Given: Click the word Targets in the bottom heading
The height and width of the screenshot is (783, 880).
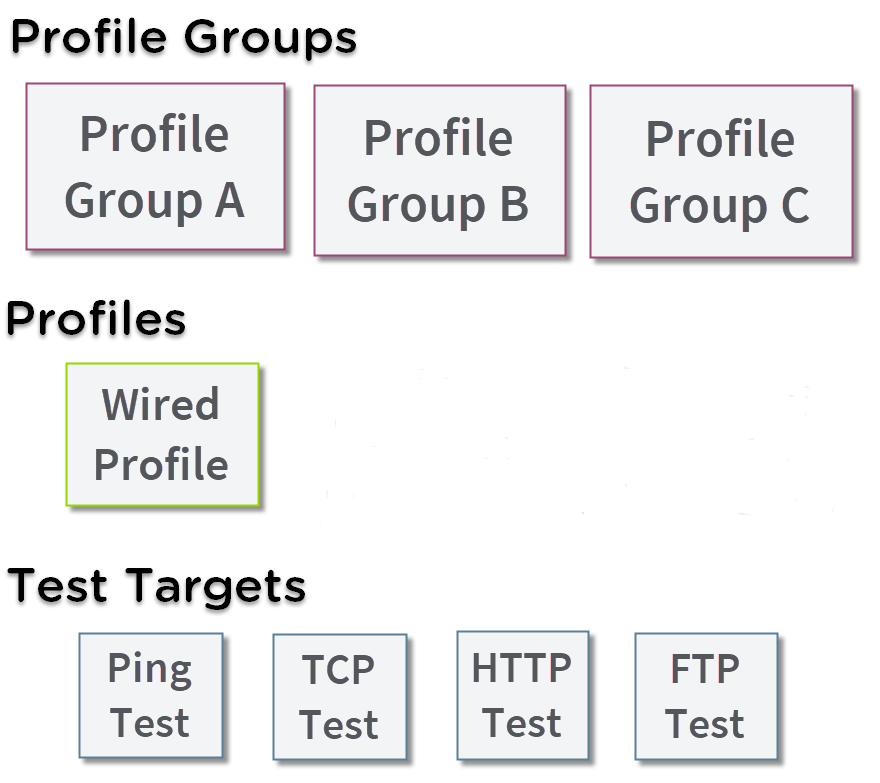Looking at the screenshot, I should tap(216, 588).
